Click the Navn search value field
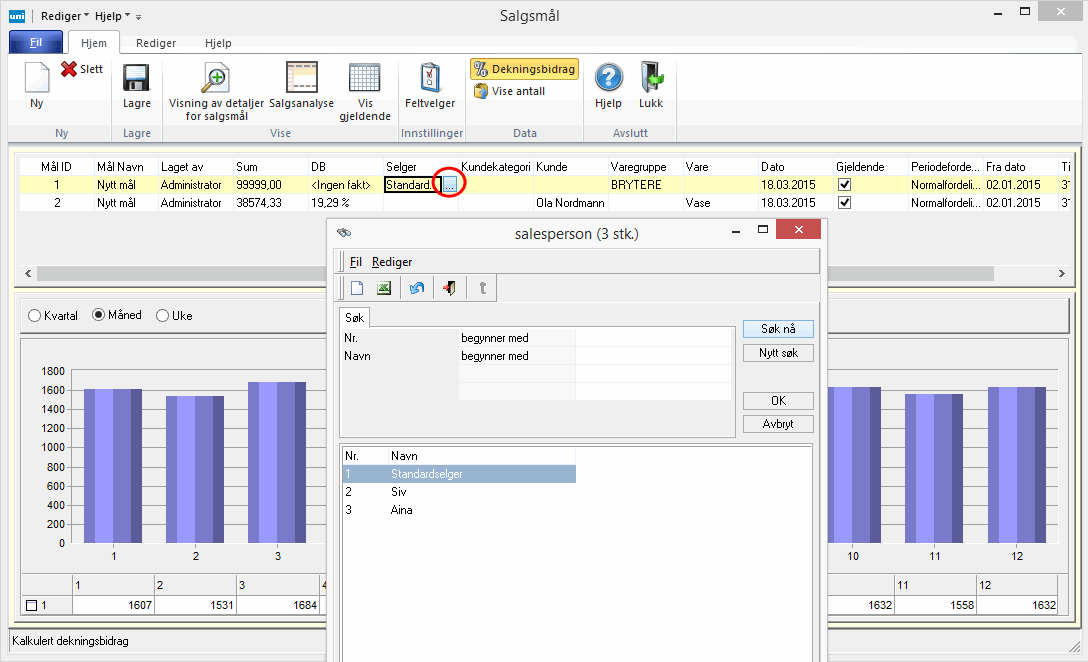Screen dimensions: 1088x662 [x=652, y=356]
